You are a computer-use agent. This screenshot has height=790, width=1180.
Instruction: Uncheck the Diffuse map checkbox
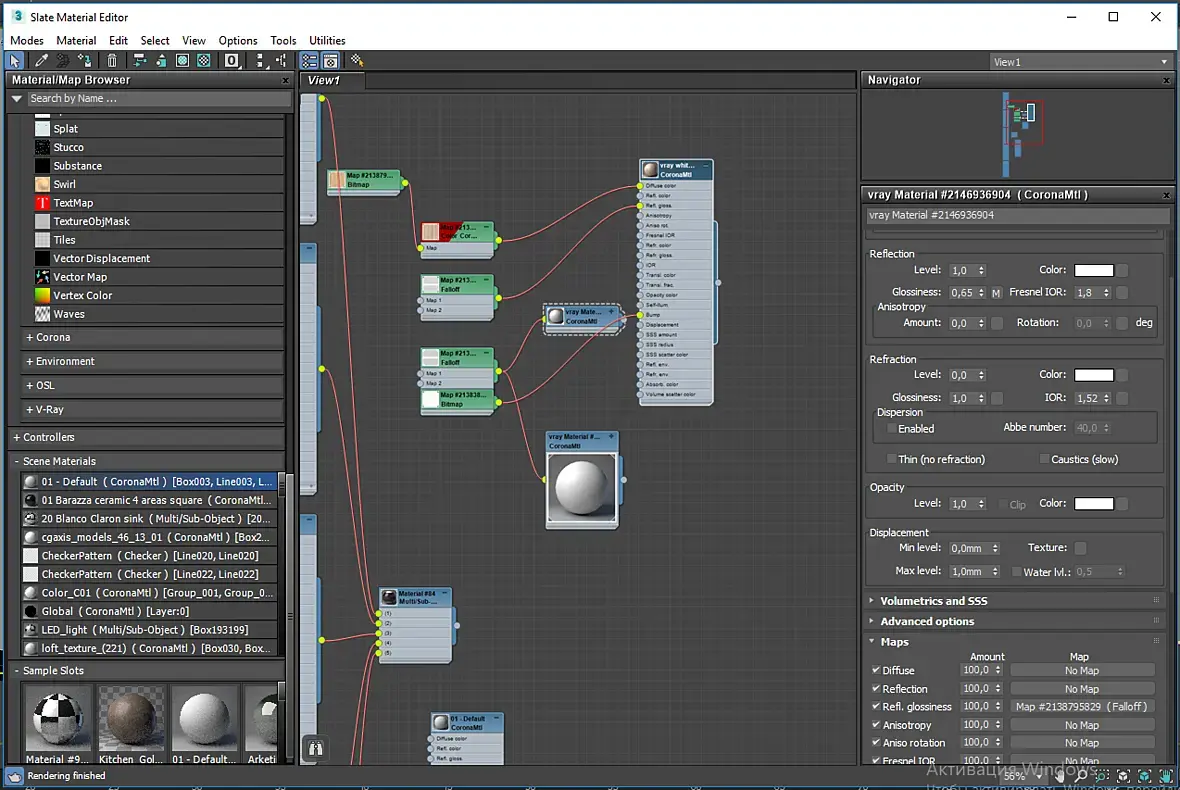876,671
